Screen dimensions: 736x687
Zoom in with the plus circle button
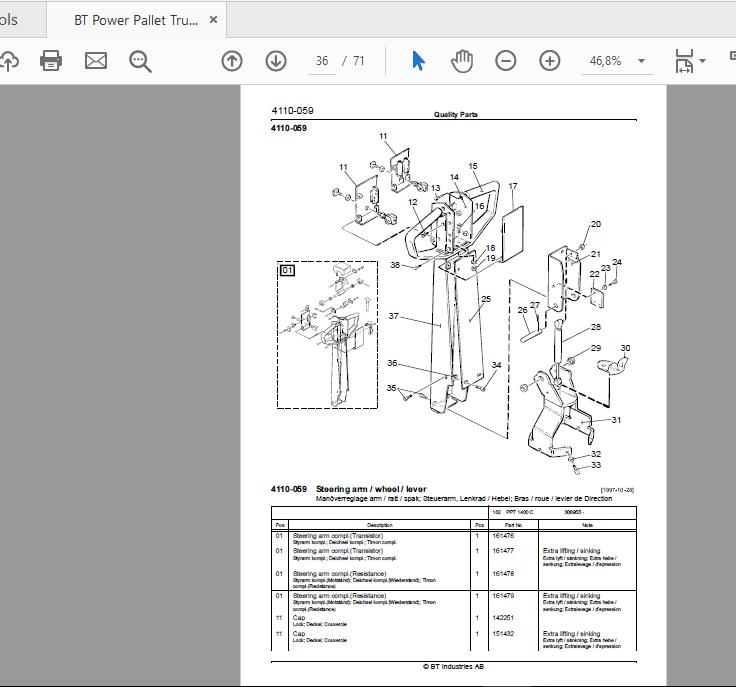click(x=550, y=61)
